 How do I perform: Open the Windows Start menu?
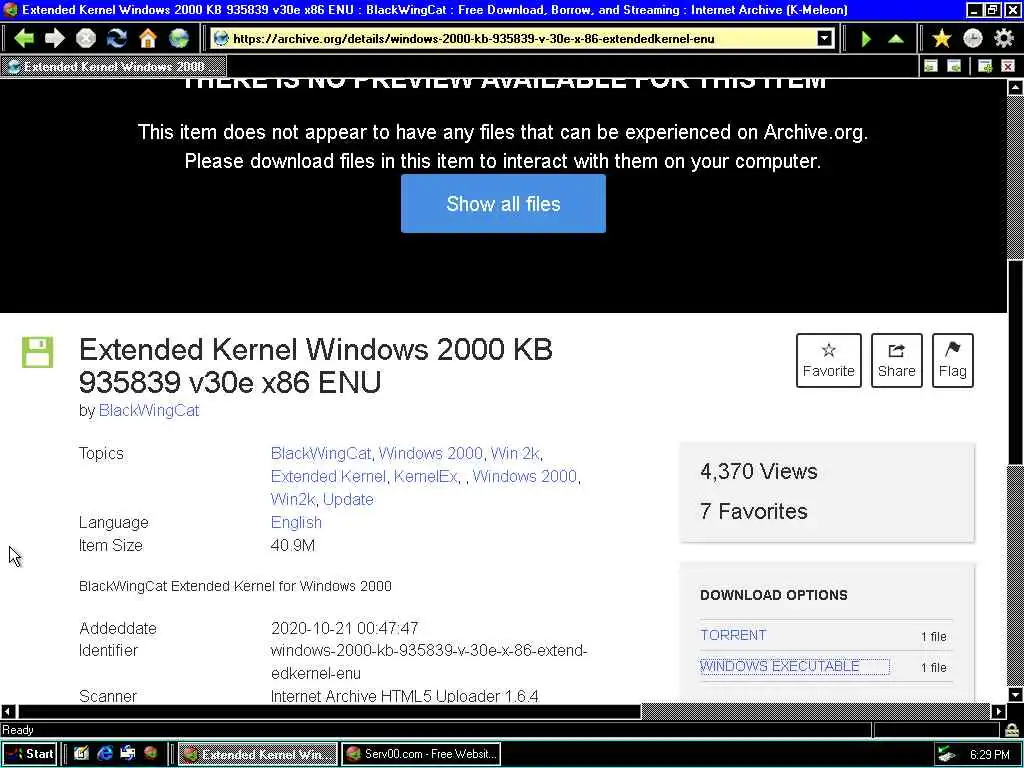(29, 754)
